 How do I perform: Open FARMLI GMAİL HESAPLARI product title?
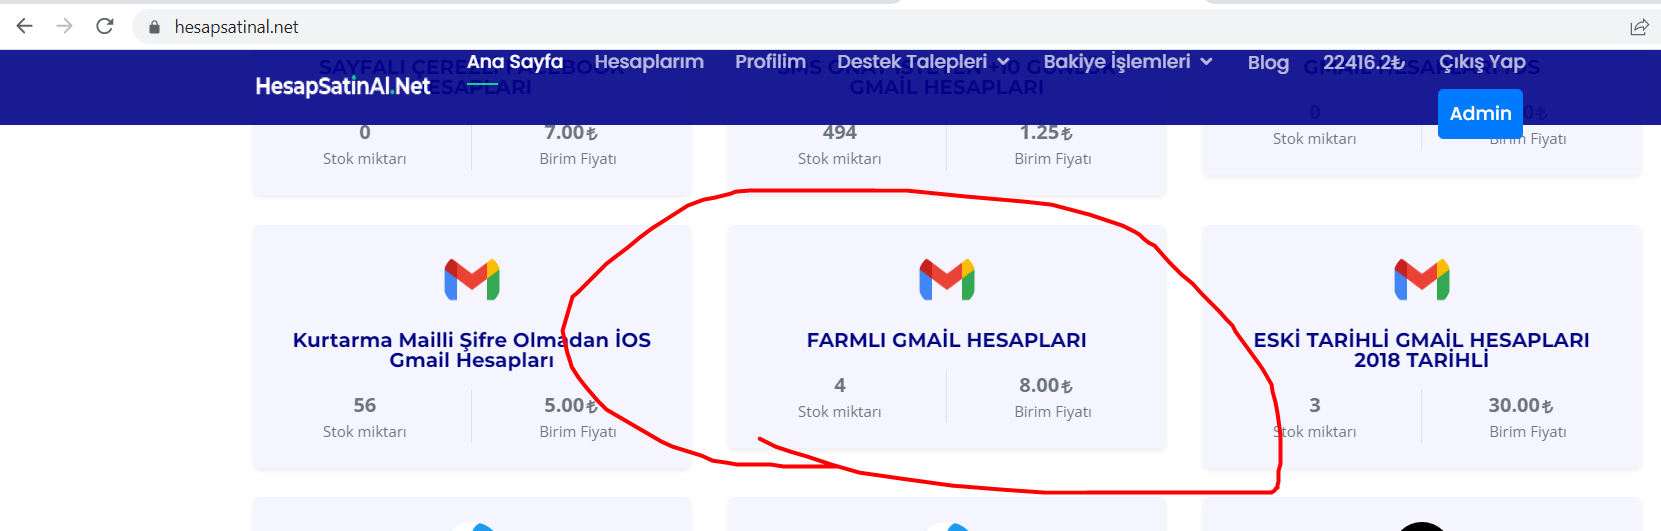pos(947,340)
